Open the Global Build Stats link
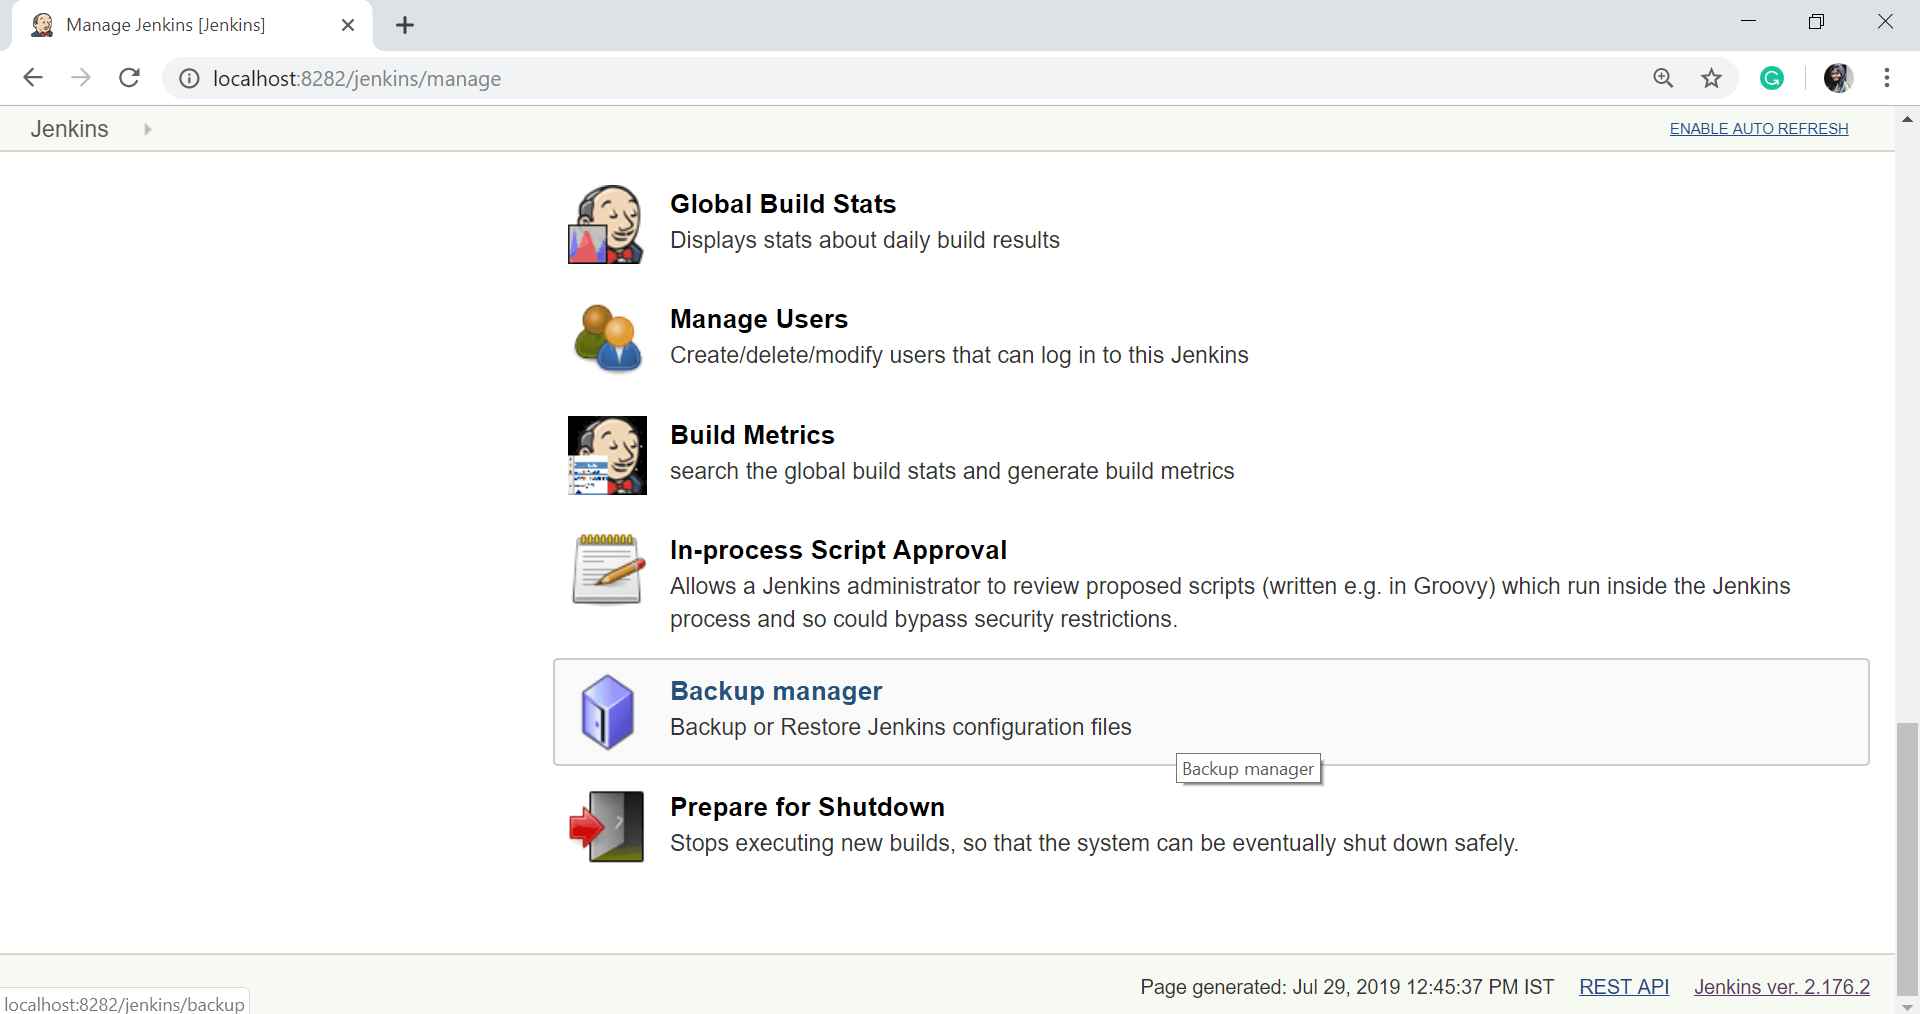1920x1014 pixels. coord(783,204)
